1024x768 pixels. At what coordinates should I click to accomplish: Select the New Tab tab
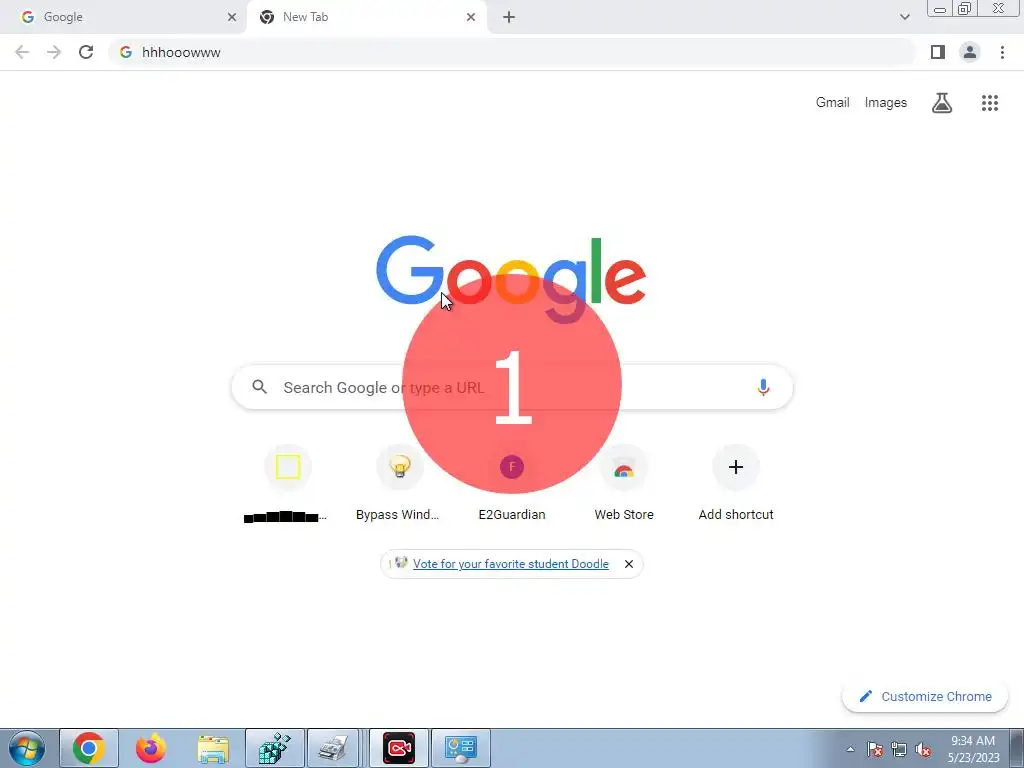[x=366, y=17]
